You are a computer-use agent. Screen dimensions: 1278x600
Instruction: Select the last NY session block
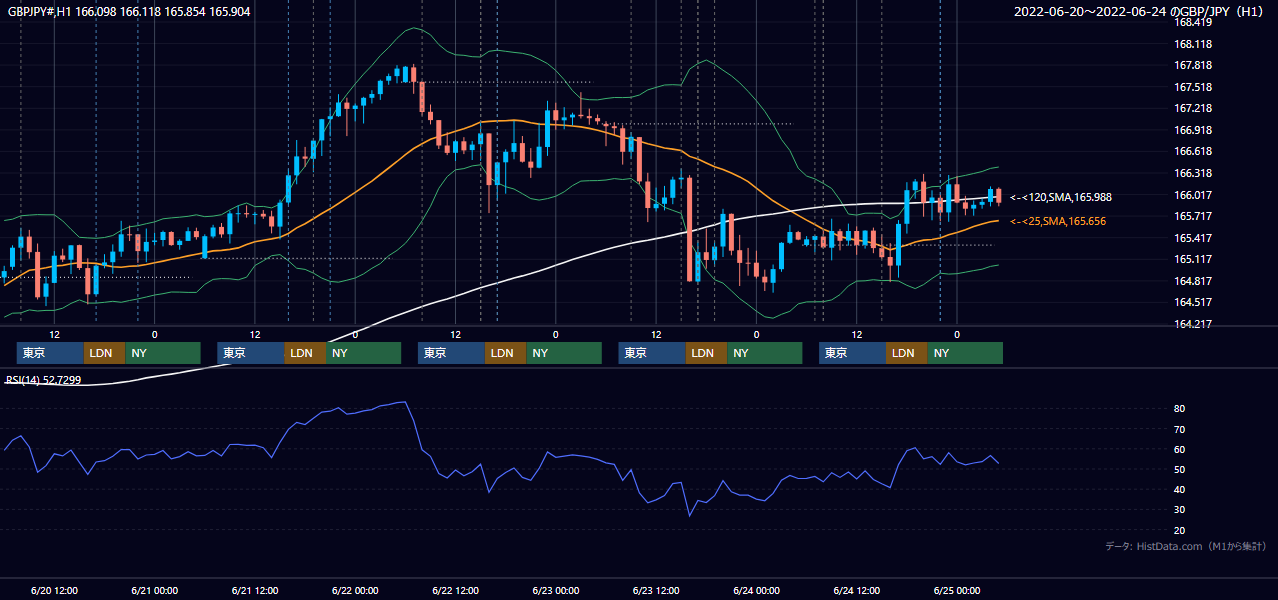pos(965,353)
